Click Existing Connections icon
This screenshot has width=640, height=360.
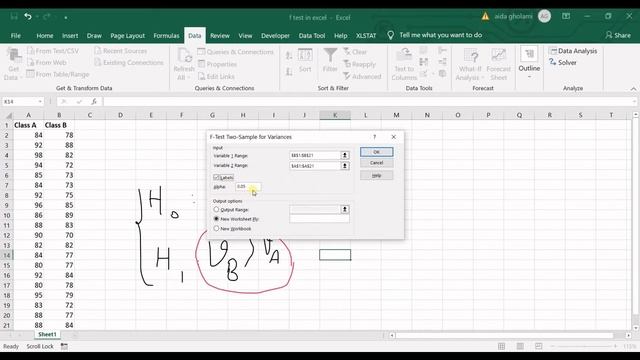(x=98, y=62)
